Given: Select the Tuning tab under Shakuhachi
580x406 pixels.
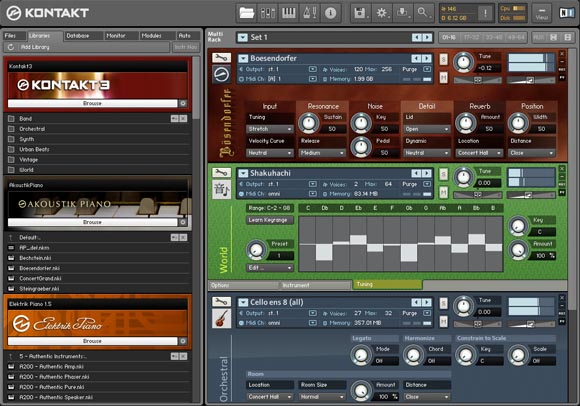Looking at the screenshot, I should point(387,284).
